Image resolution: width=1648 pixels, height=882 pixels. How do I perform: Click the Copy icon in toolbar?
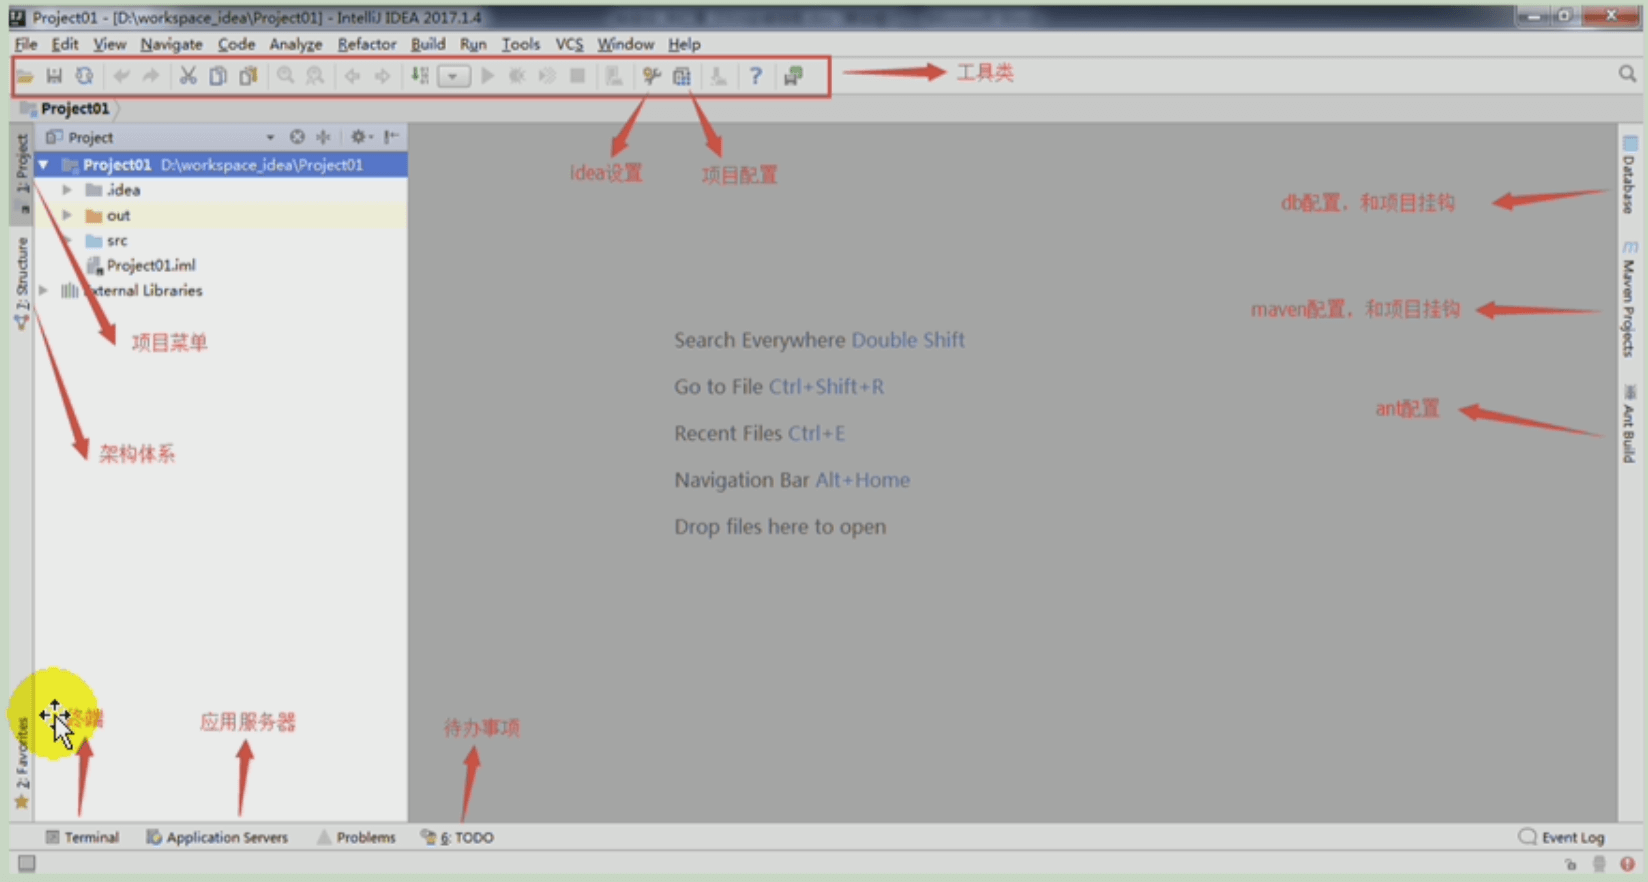click(x=217, y=76)
